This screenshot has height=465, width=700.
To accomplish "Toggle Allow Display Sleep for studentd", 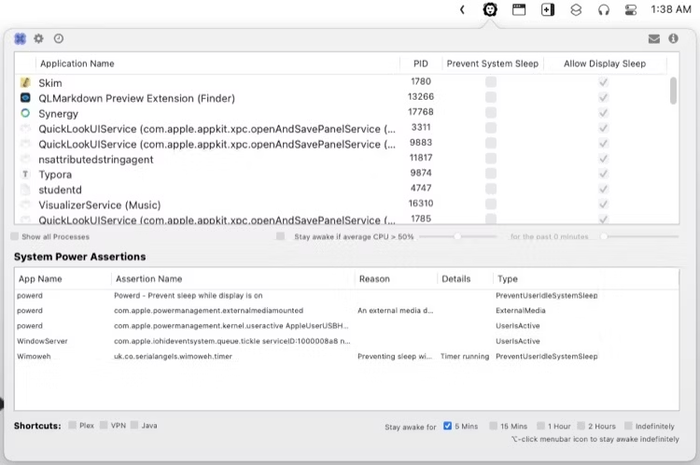I will click(x=603, y=189).
